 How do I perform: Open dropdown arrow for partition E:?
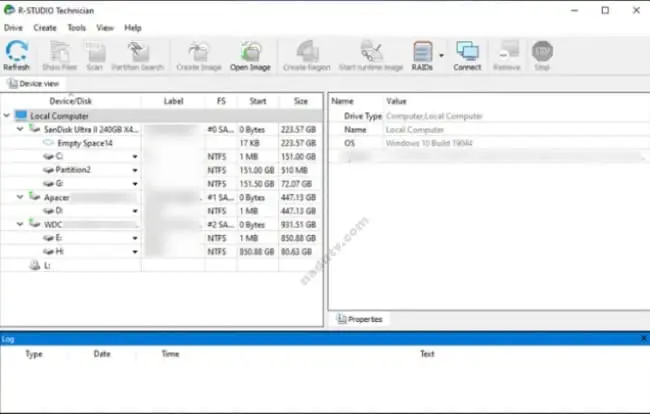pyautogui.click(x=135, y=238)
